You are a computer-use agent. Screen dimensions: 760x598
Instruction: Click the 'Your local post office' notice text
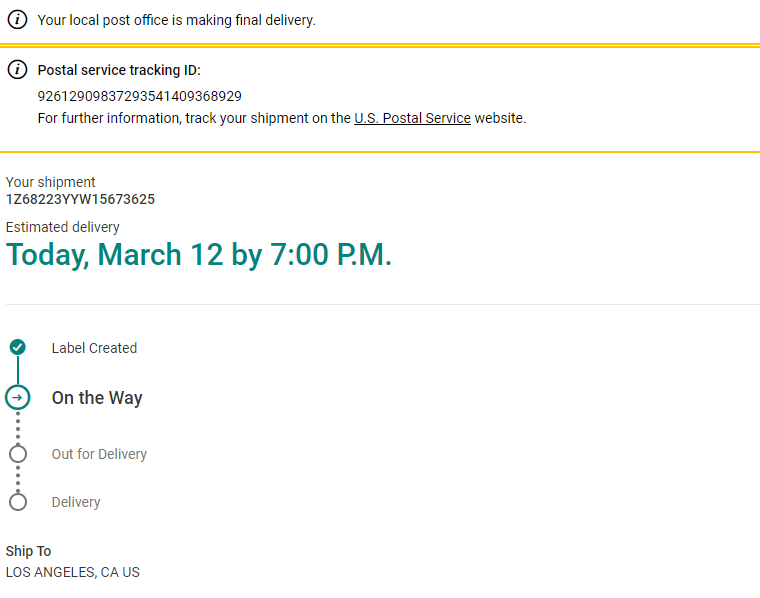pyautogui.click(x=176, y=20)
